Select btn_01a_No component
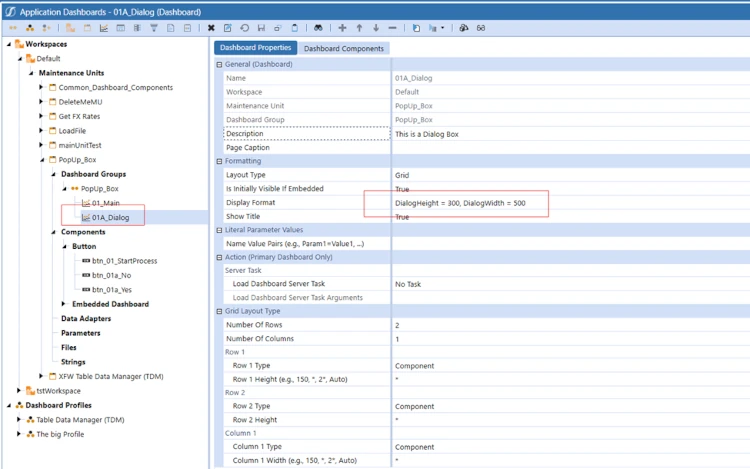 (x=111, y=275)
